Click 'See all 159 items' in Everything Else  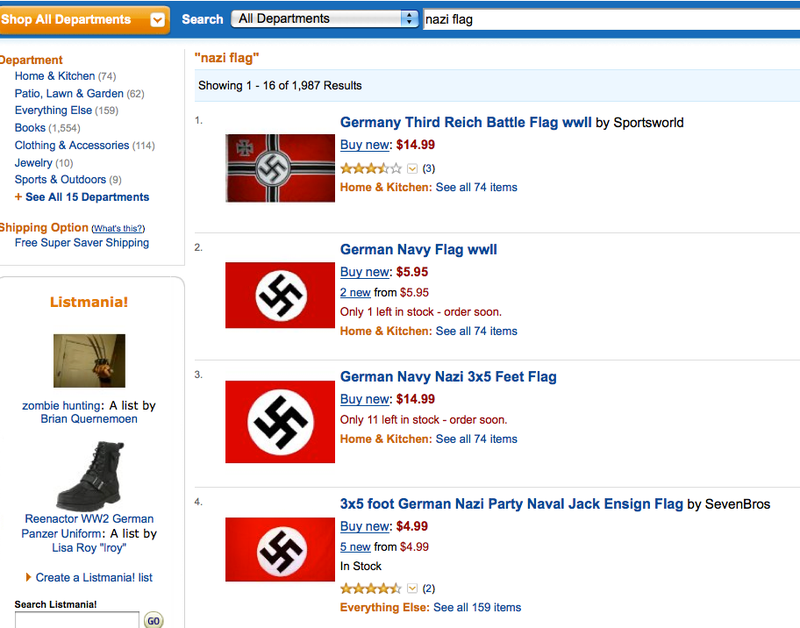[477, 607]
